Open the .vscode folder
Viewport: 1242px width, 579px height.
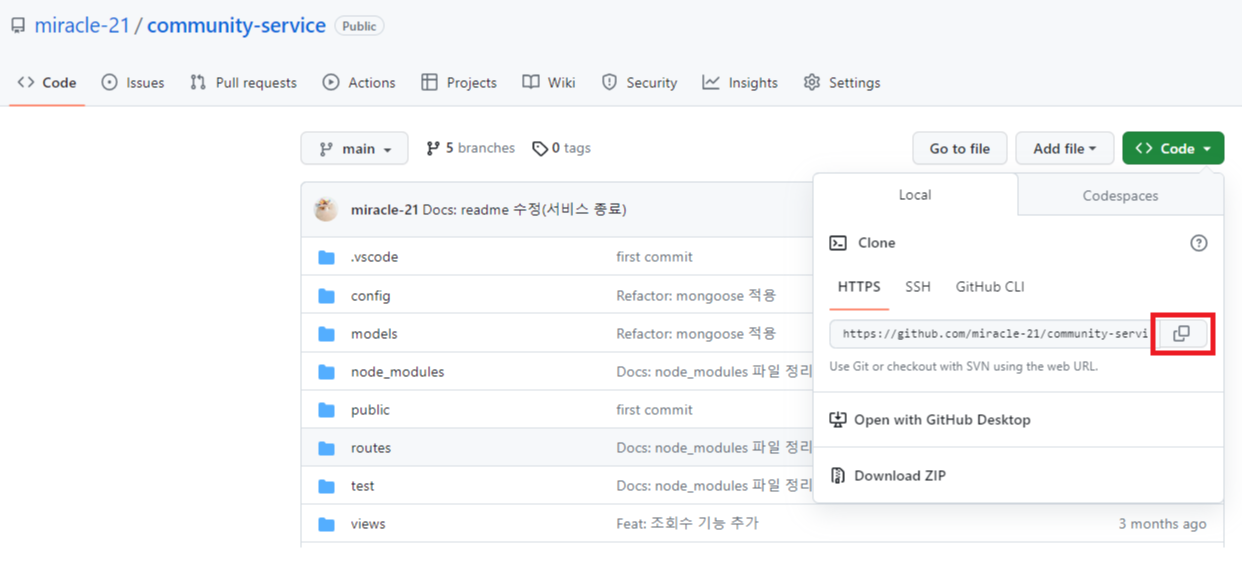(374, 257)
